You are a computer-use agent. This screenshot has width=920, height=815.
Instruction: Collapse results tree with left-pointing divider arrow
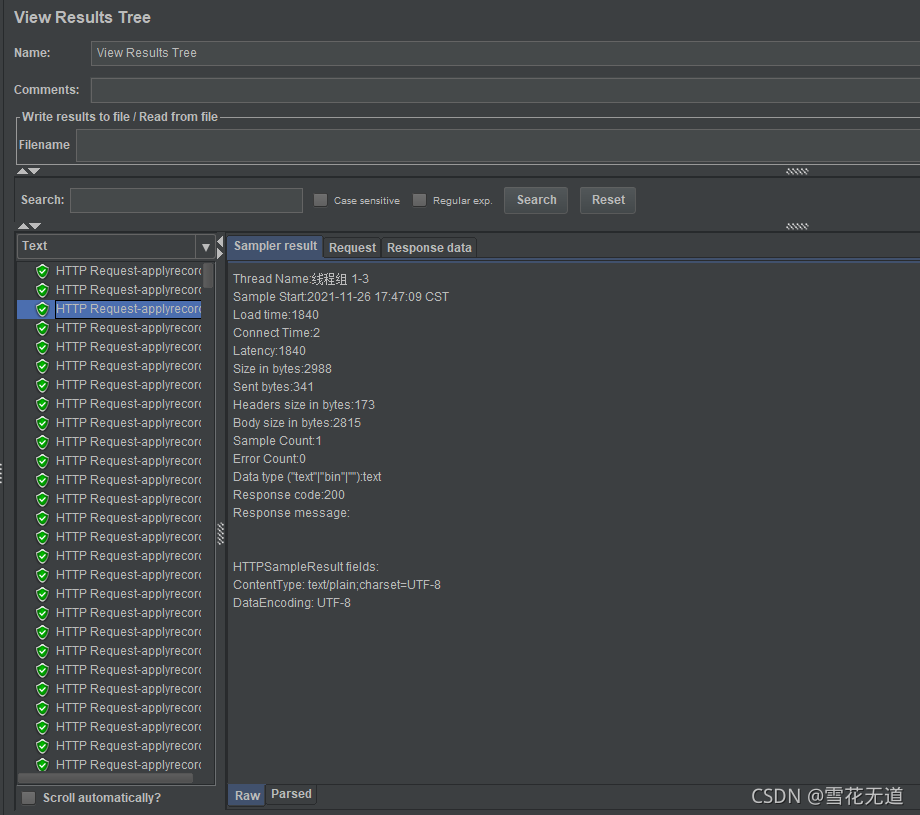tap(220, 242)
